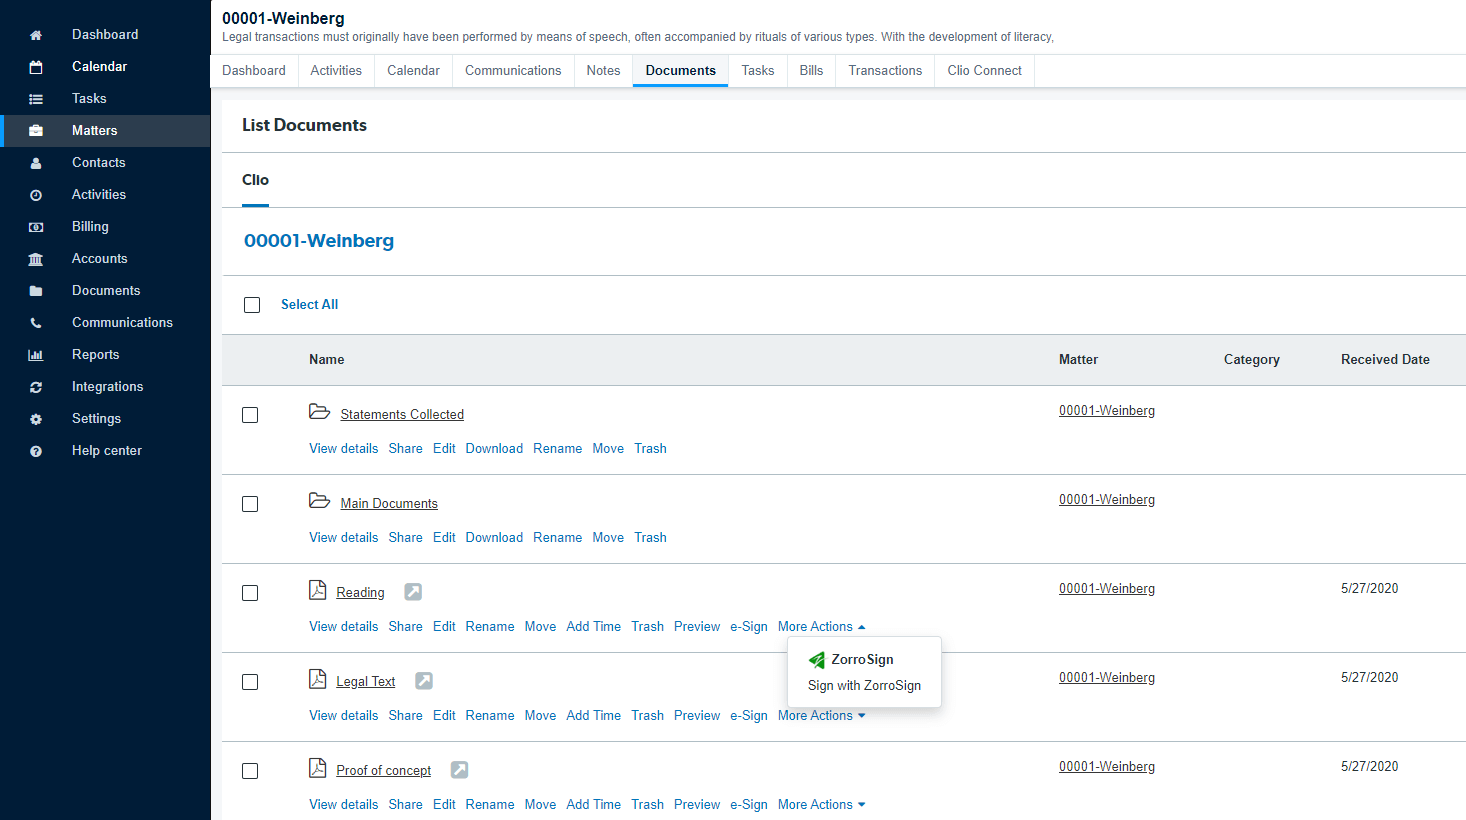Choose Sign with ZorroSign option
Image resolution: width=1466 pixels, height=820 pixels.
click(864, 686)
